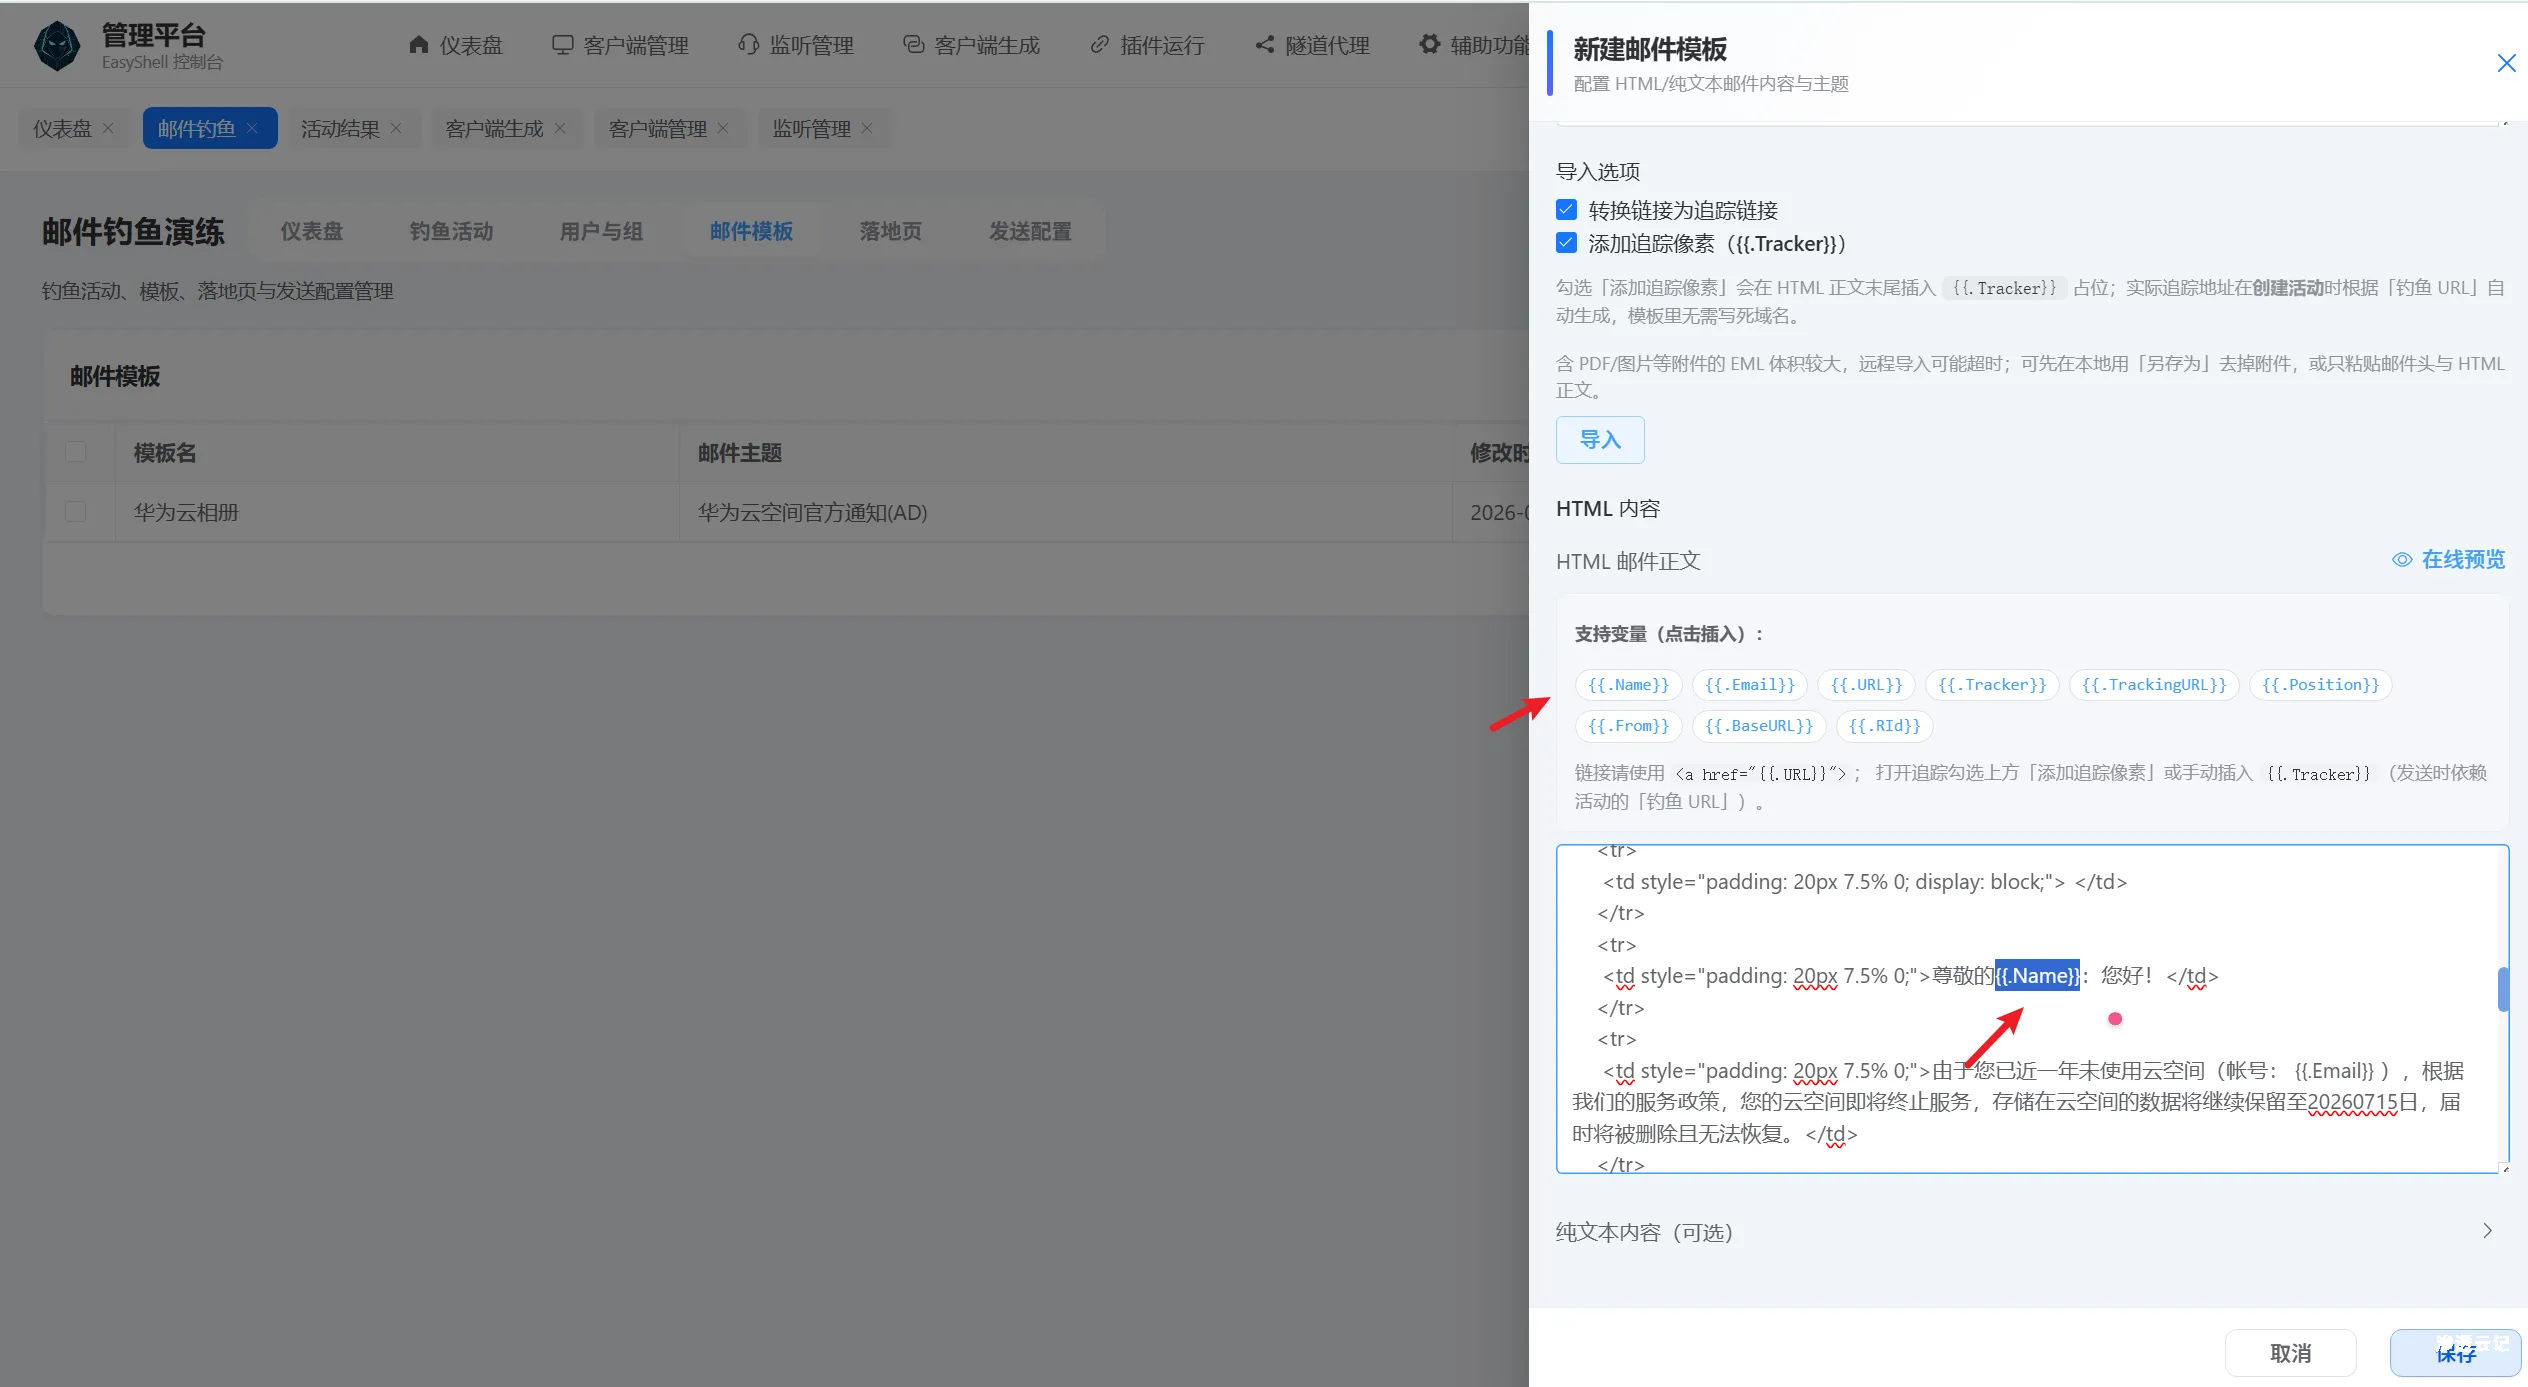Open the 仪表盘 home icon menu
This screenshot has width=2528, height=1387.
pos(455,45)
